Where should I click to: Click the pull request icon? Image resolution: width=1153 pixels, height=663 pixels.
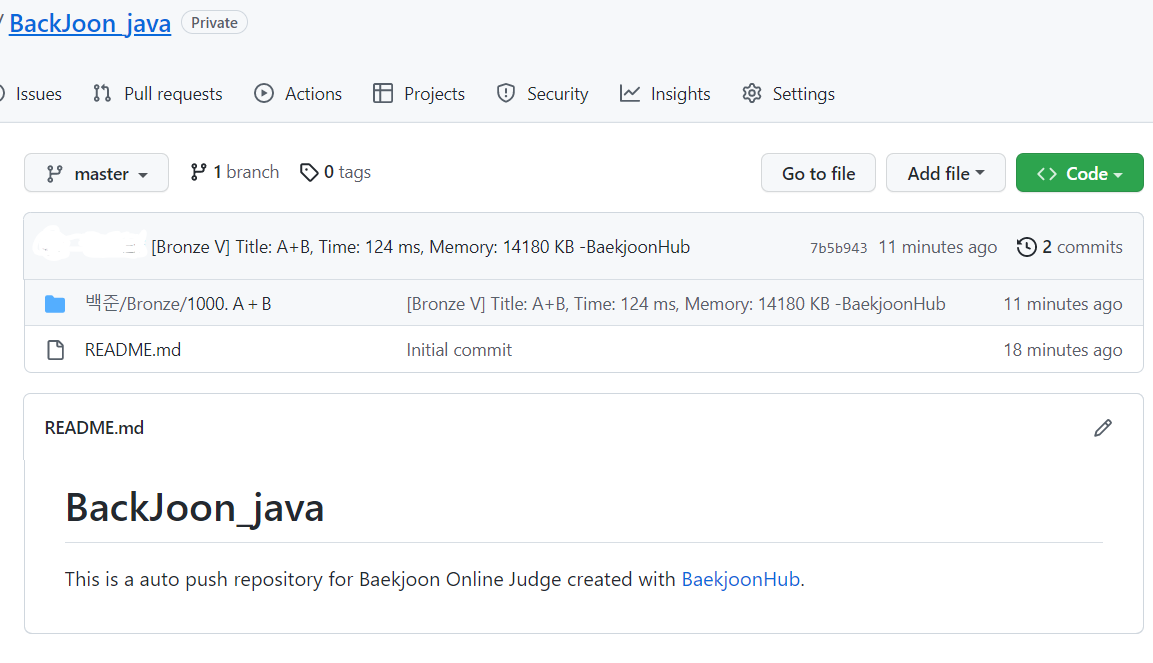coord(102,93)
